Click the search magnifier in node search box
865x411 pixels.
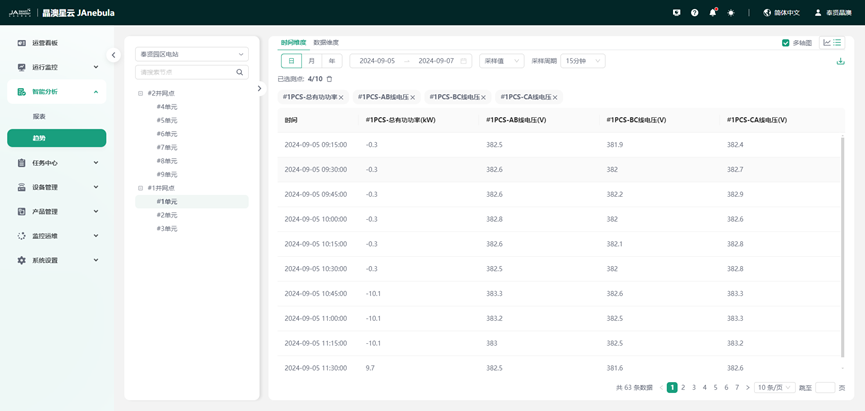click(240, 73)
